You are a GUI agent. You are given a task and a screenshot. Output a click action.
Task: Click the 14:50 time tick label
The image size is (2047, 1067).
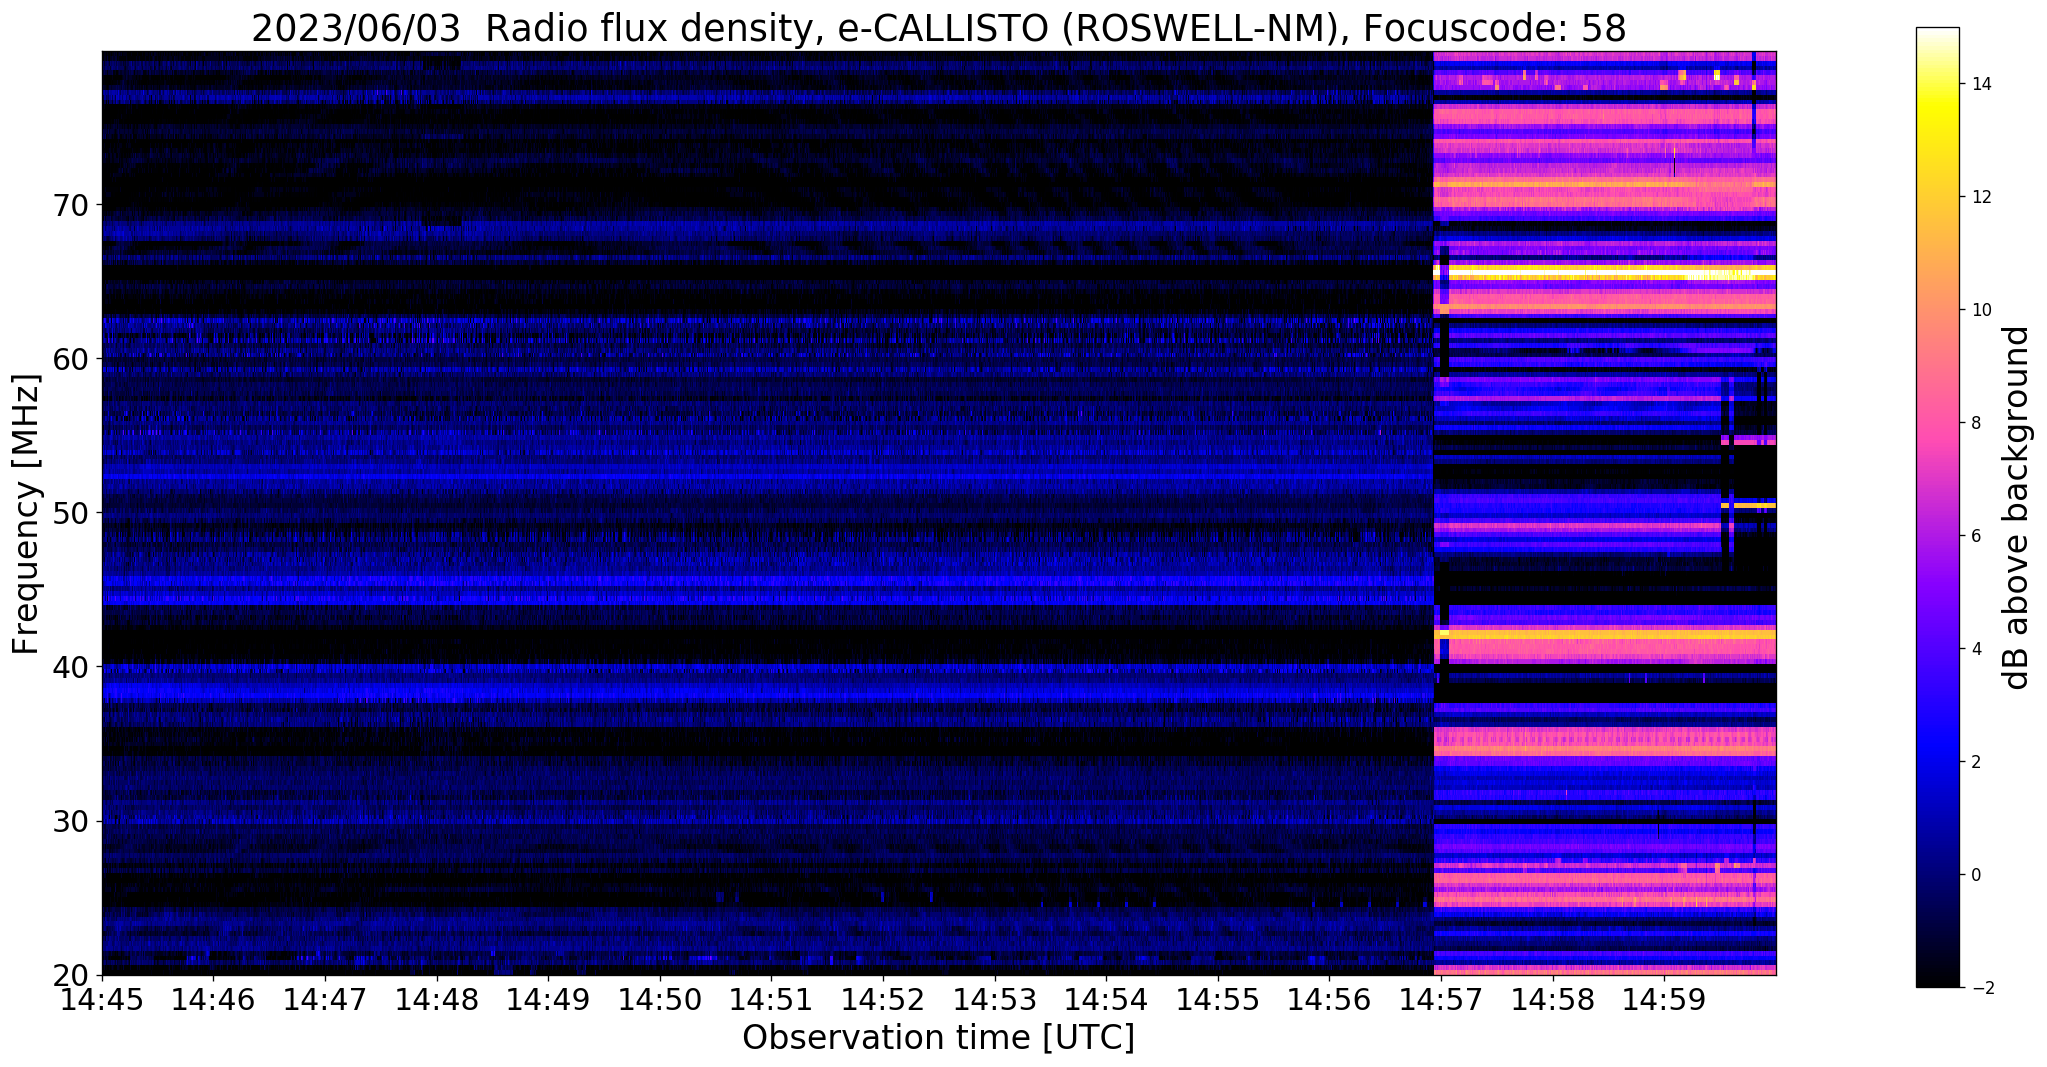tap(660, 999)
